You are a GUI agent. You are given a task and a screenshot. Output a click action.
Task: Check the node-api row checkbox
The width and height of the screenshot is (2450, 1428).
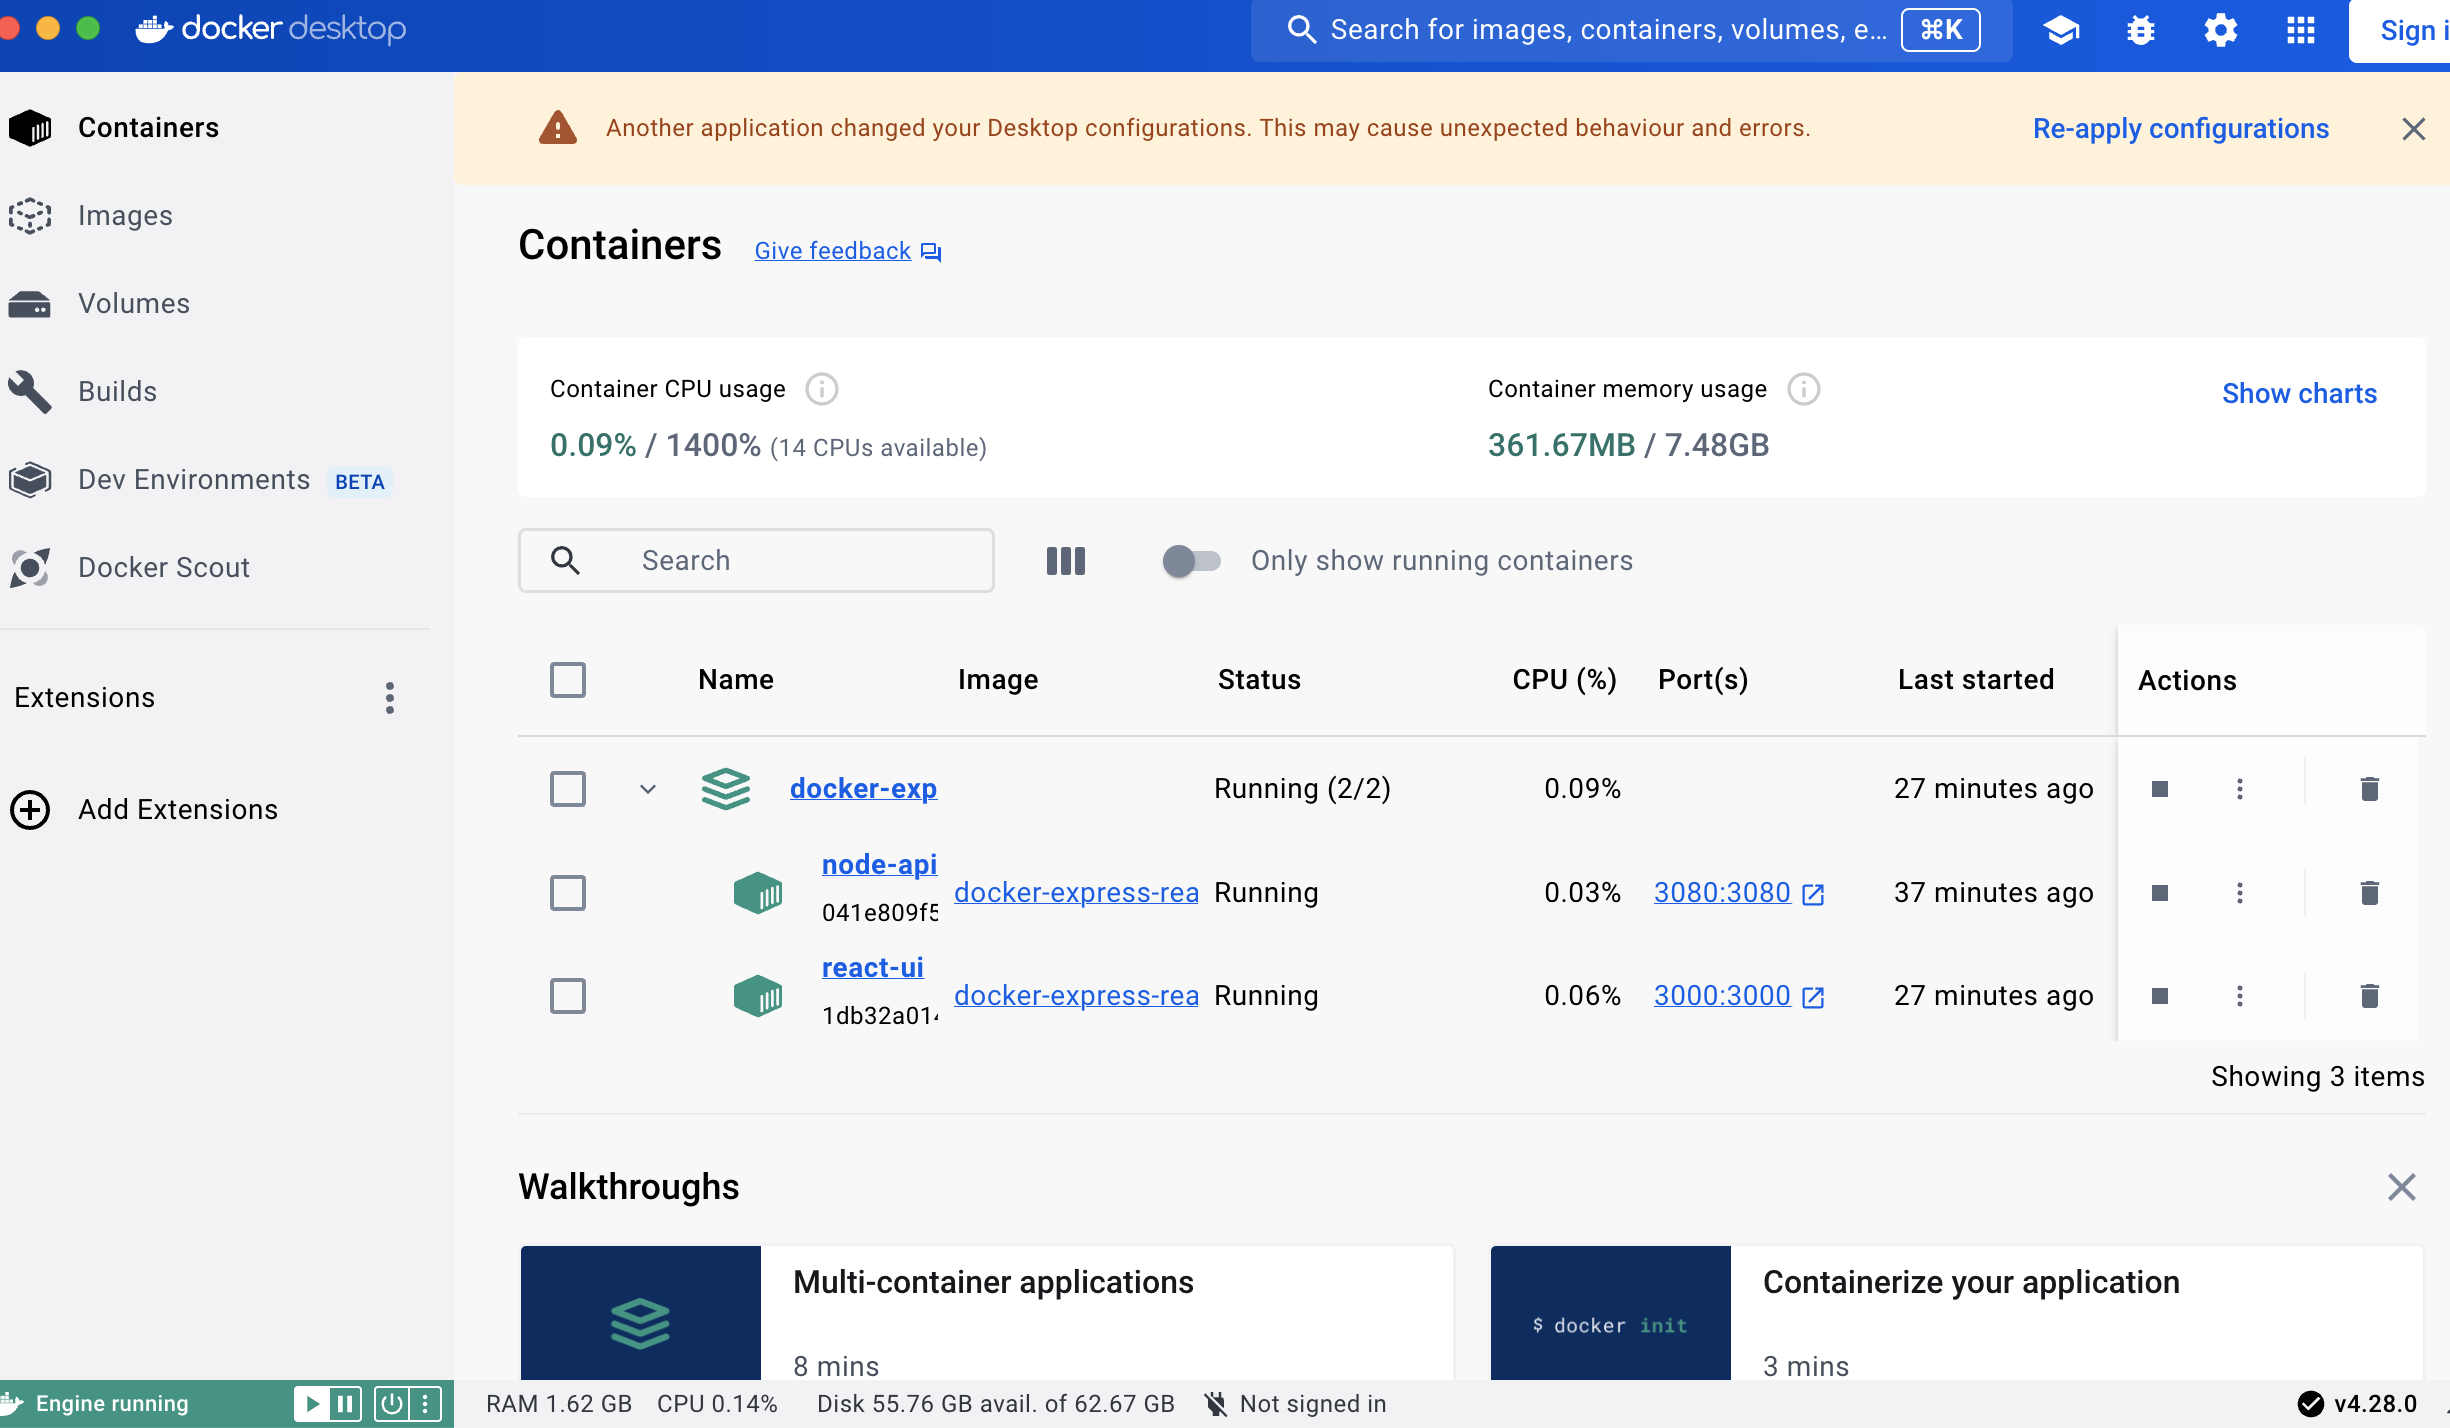567,892
